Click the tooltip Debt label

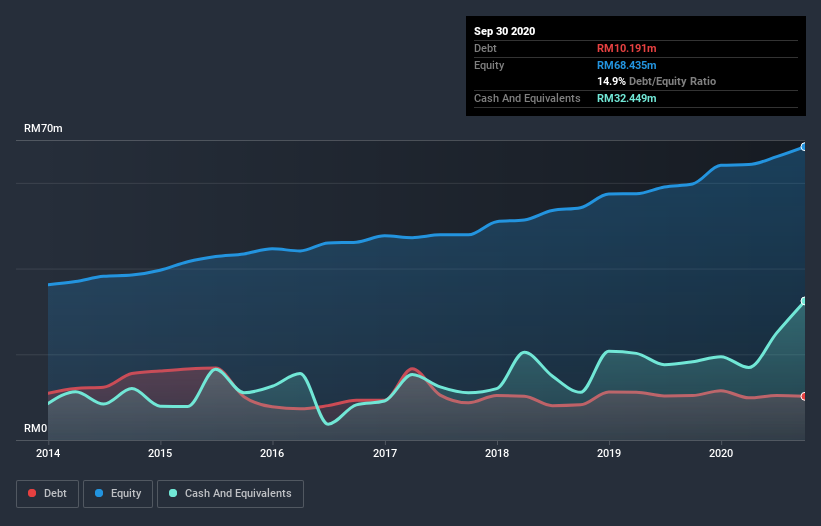coord(485,48)
